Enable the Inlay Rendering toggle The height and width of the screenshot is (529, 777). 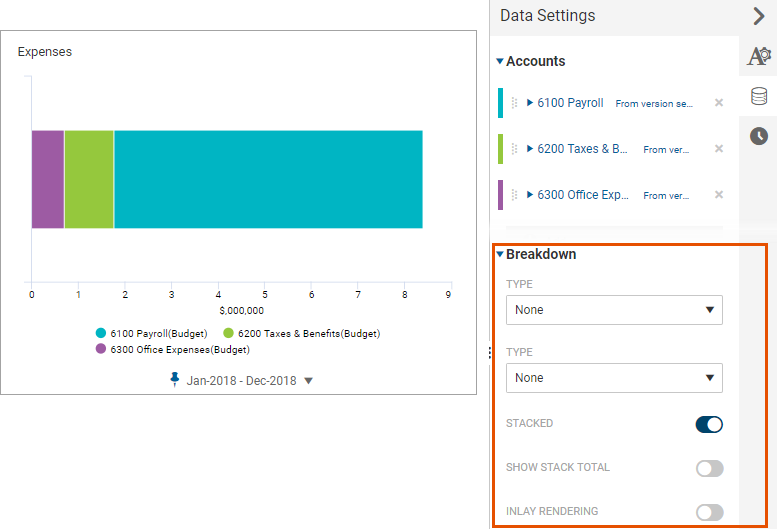tap(709, 512)
